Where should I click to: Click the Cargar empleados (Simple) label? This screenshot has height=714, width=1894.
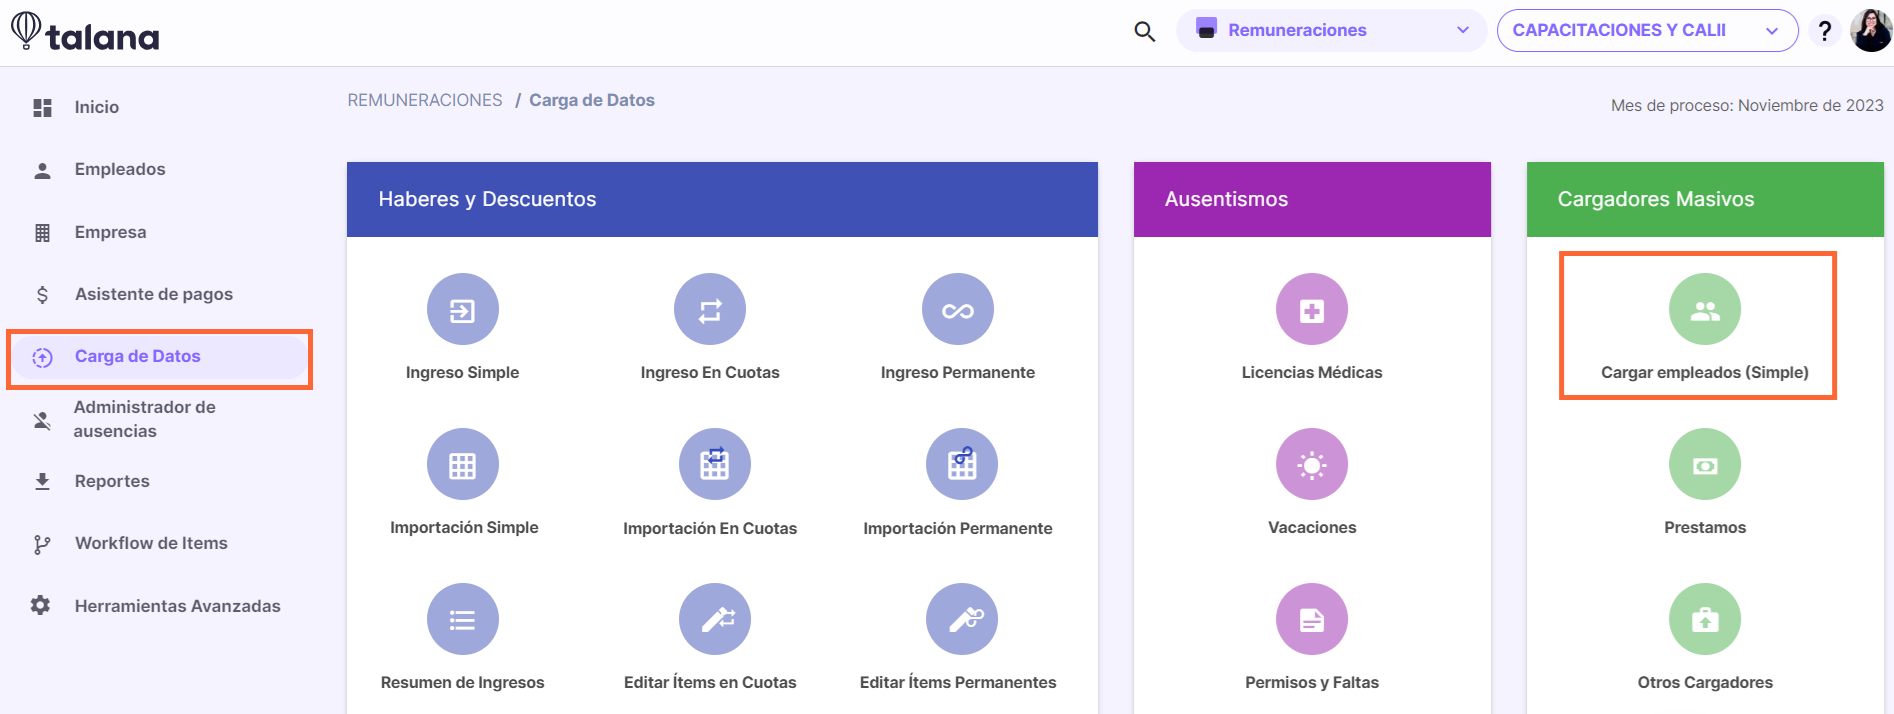(x=1705, y=372)
